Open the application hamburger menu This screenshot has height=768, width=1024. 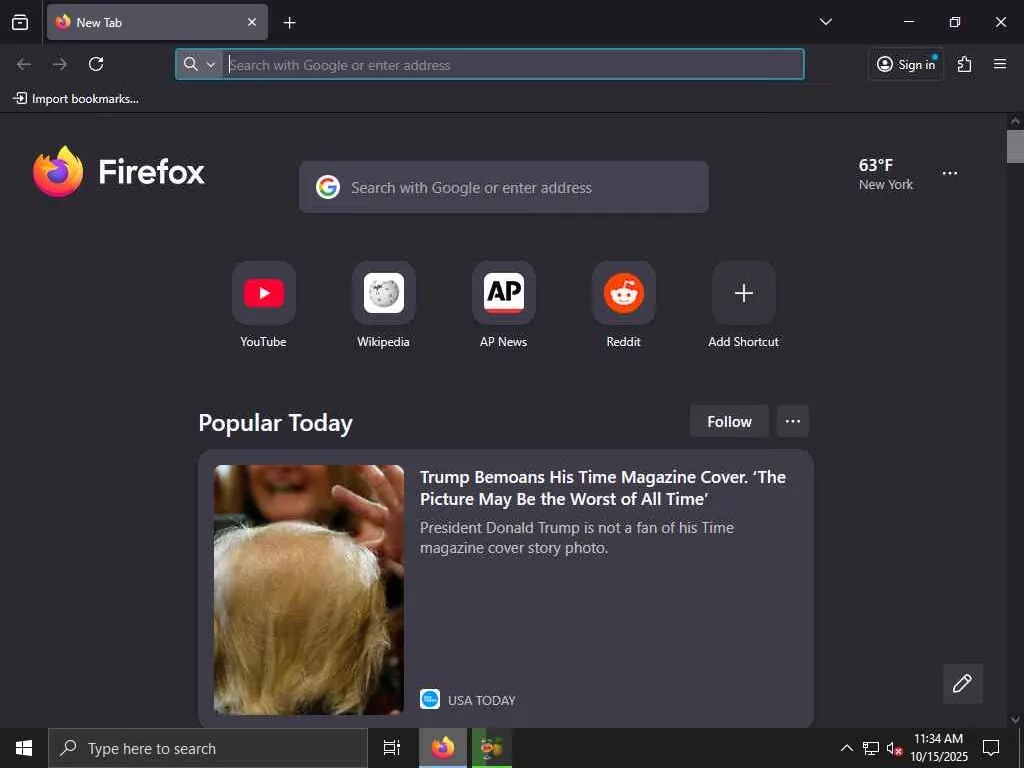click(x=1000, y=64)
